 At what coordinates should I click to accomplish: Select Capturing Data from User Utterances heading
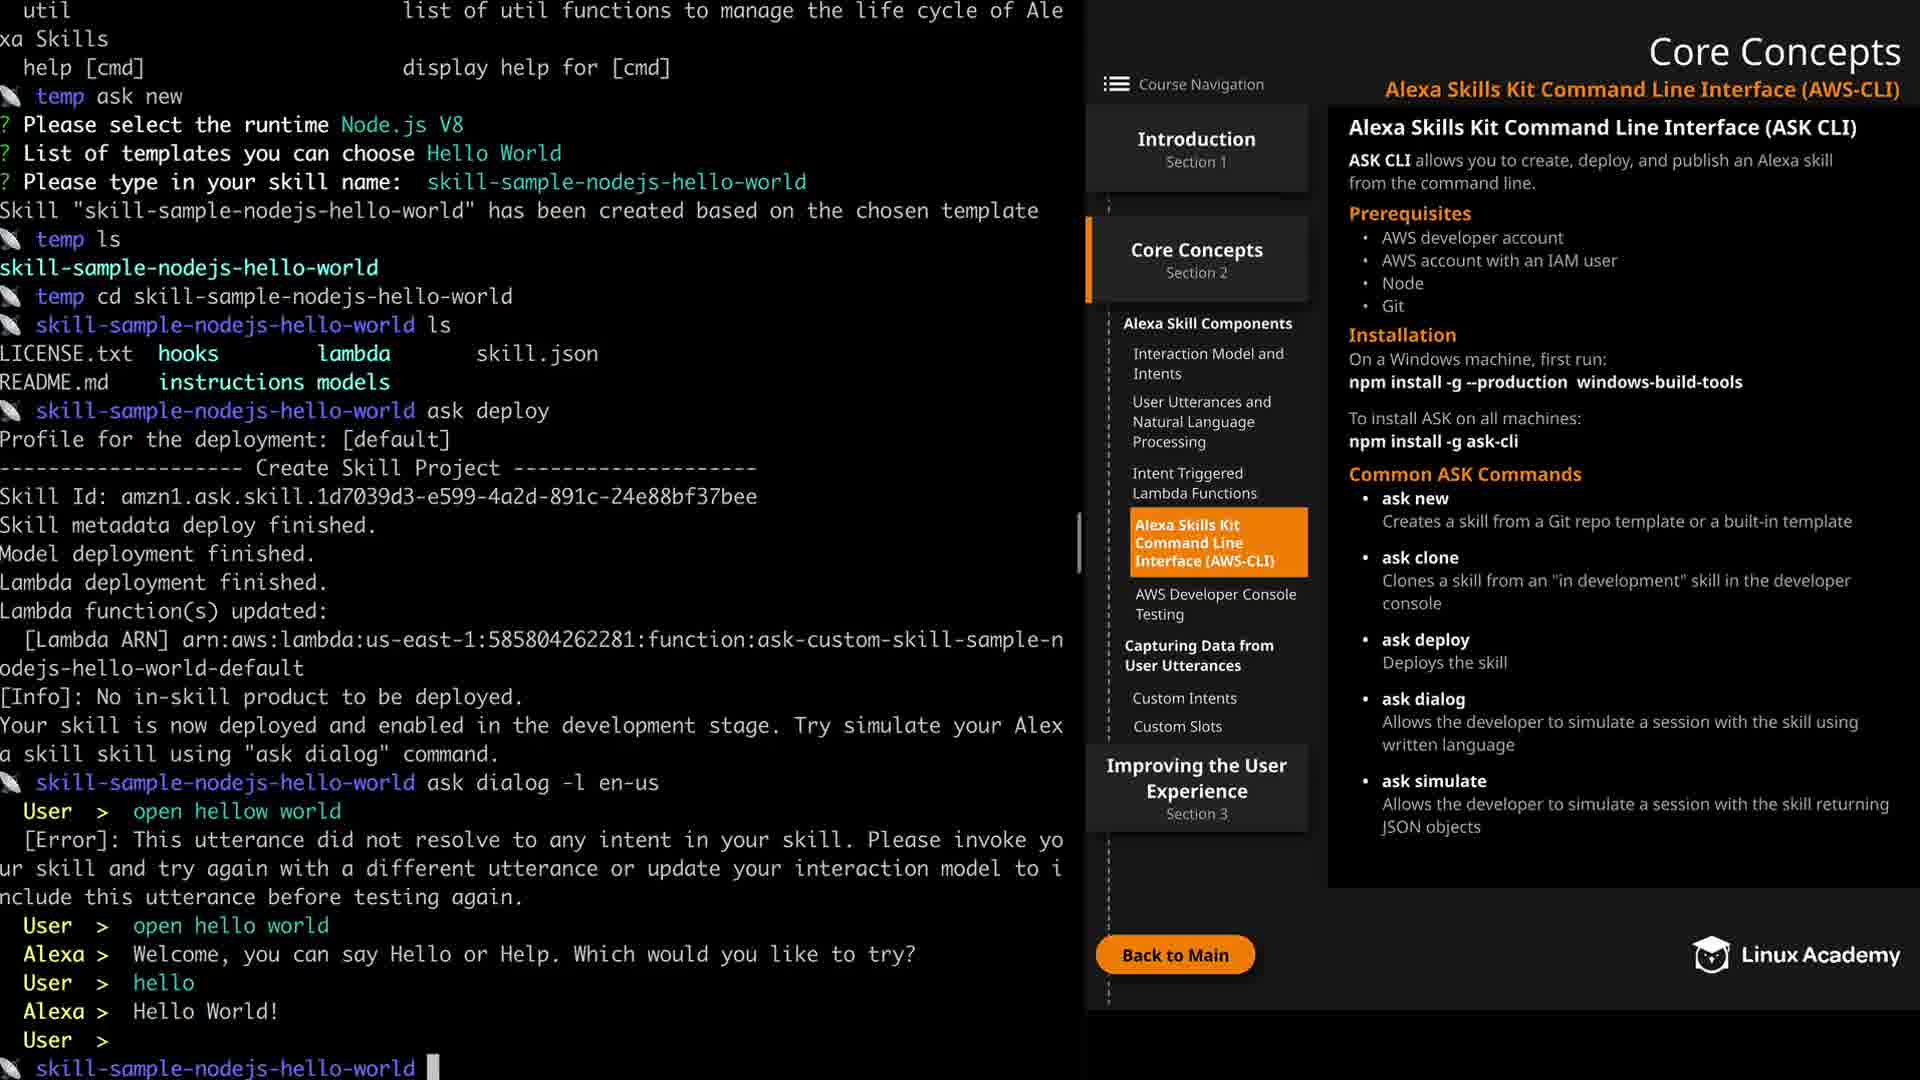1198,655
